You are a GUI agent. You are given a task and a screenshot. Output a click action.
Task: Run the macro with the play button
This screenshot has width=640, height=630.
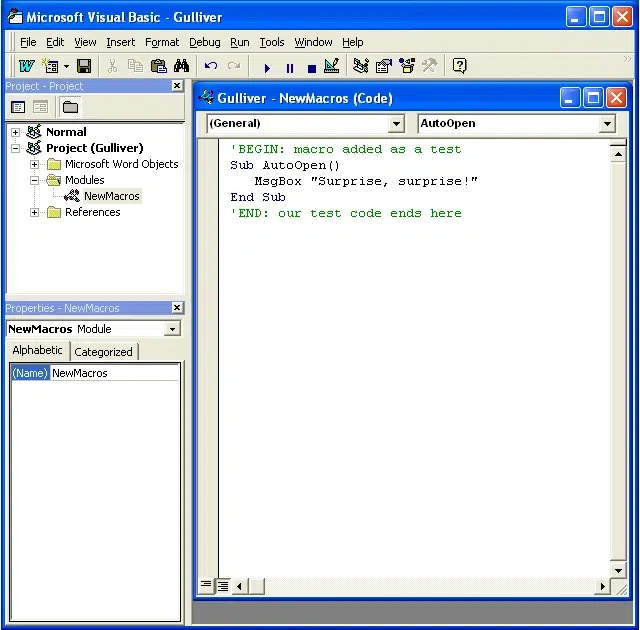point(267,68)
